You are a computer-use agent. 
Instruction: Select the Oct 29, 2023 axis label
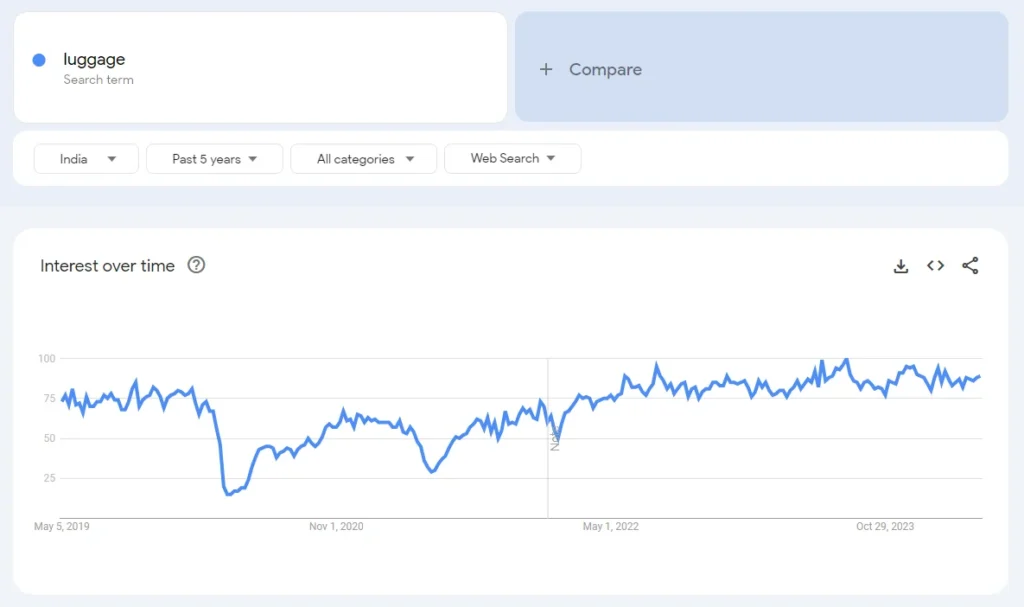[885, 526]
